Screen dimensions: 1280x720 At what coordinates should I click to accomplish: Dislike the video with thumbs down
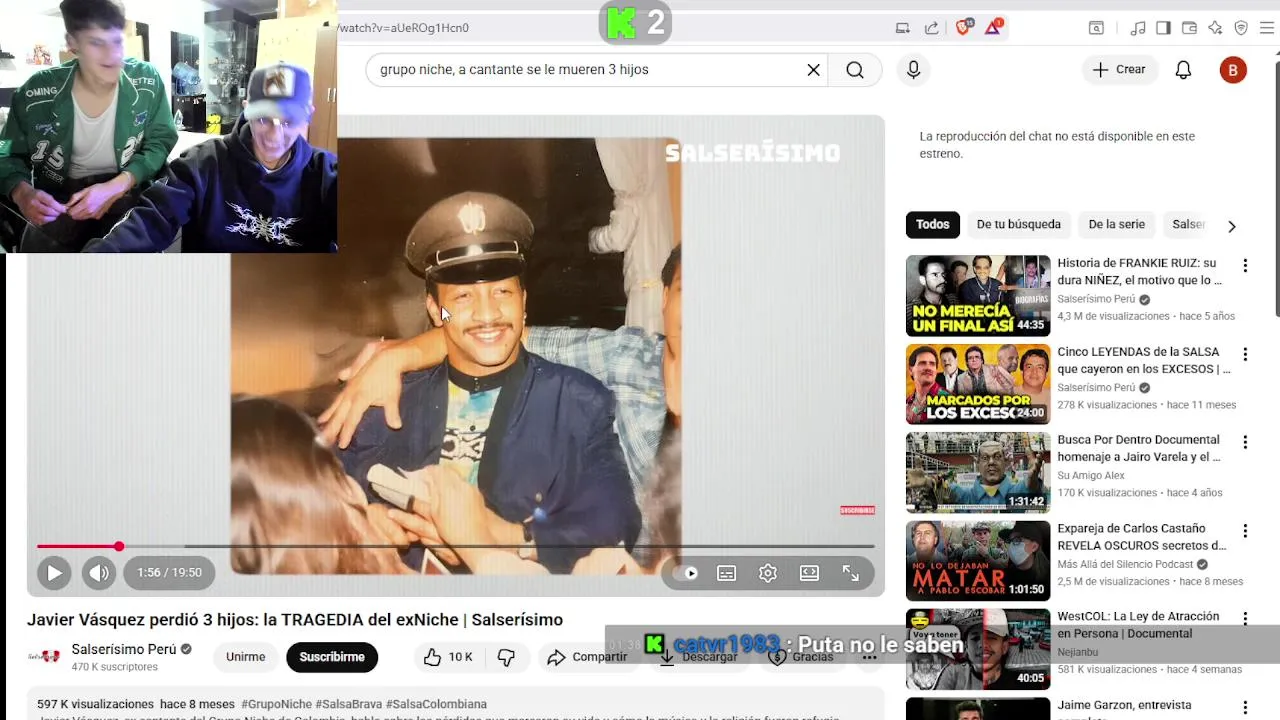pos(506,657)
